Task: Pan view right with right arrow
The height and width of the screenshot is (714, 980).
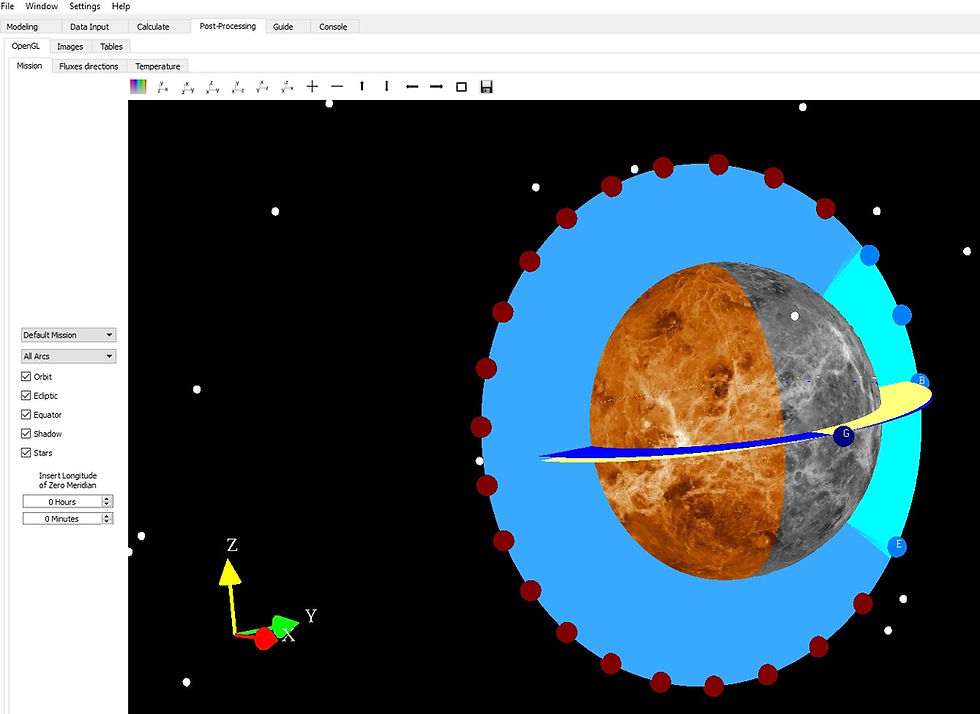Action: 436,86
